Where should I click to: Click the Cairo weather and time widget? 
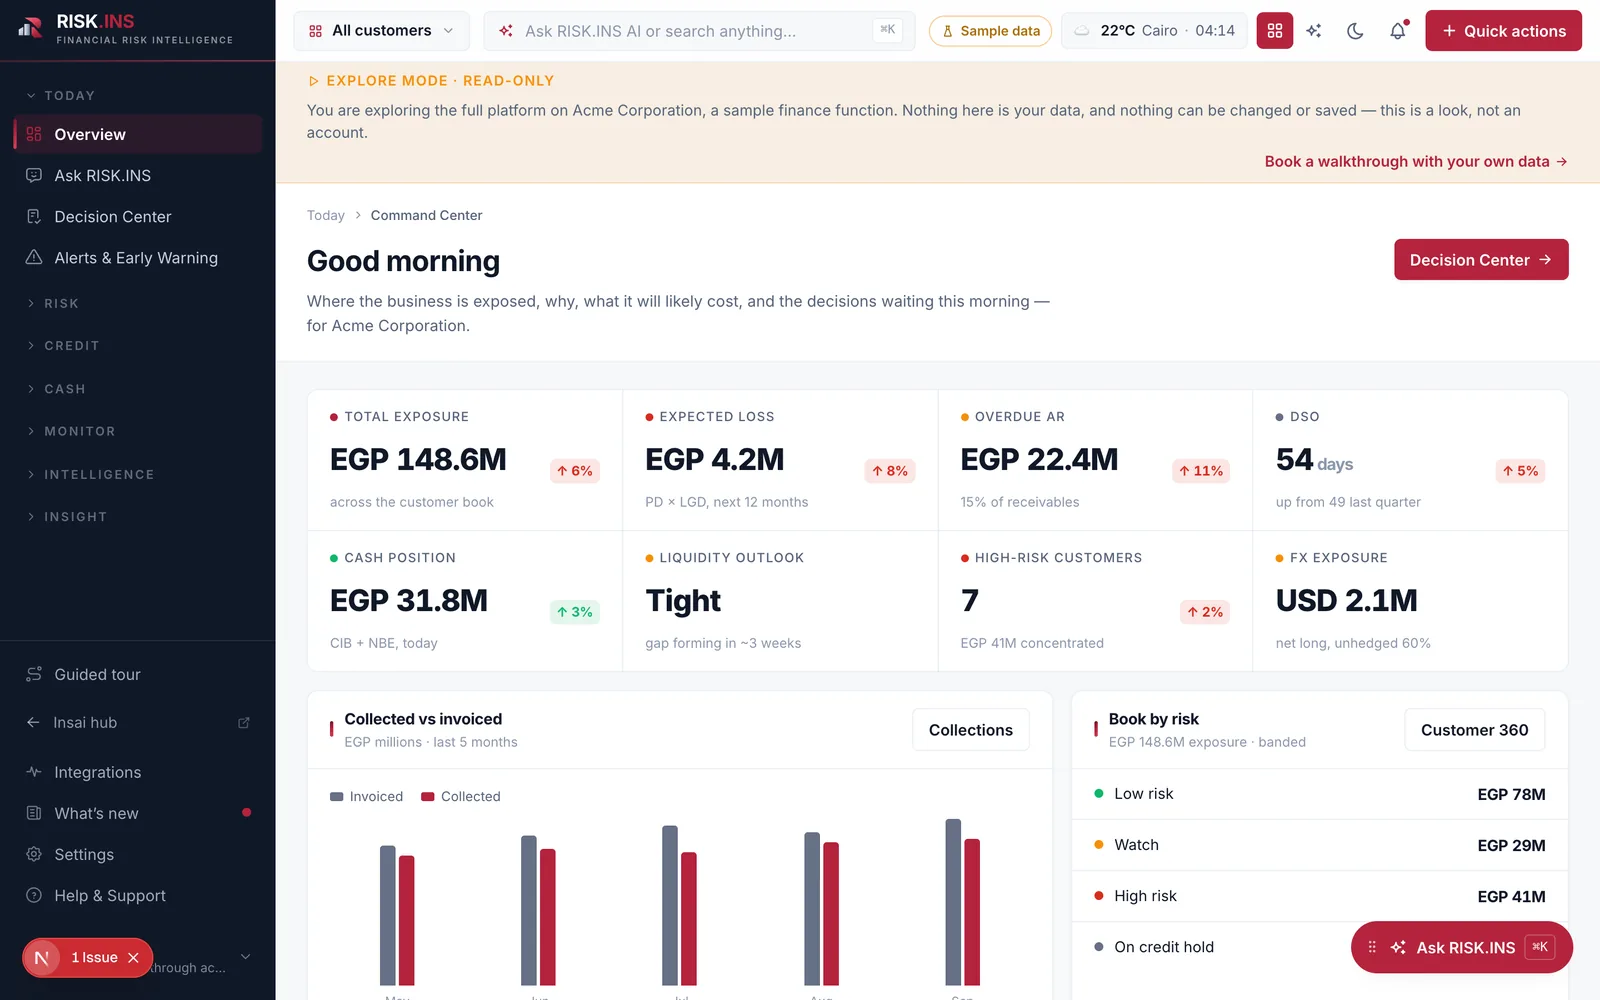pos(1155,31)
